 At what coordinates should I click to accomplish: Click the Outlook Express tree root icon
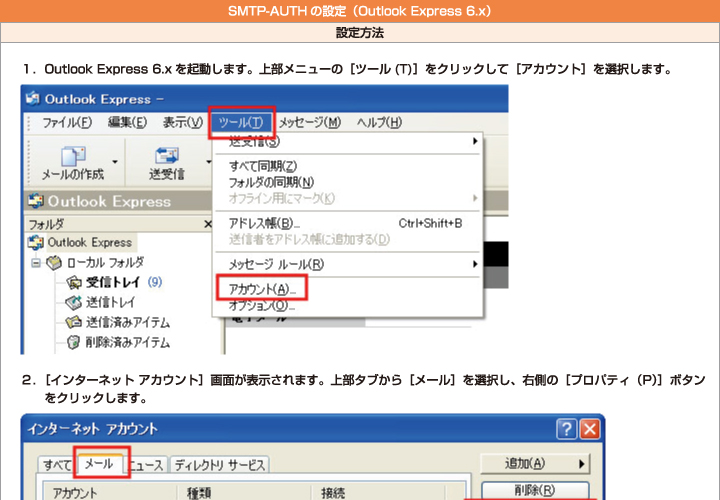tap(36, 242)
